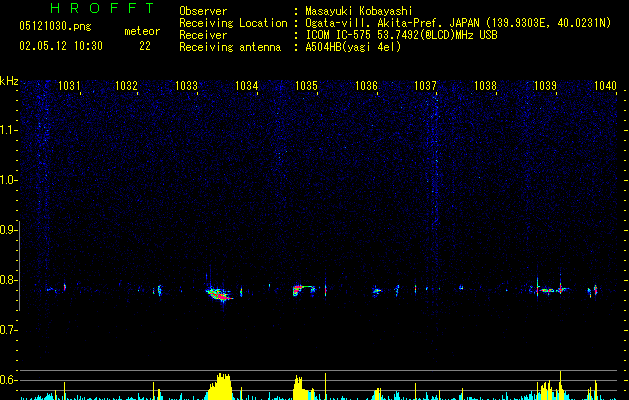Screen dimensions: 629x400
Task: Click the kHz axis unit label
Action: pyautogui.click(x=9, y=81)
